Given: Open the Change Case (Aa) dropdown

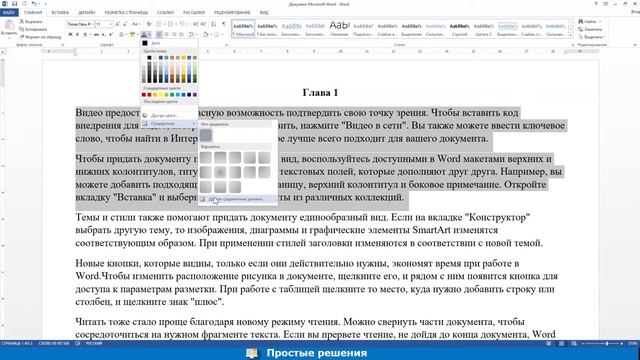Looking at the screenshot, I should pos(136,24).
